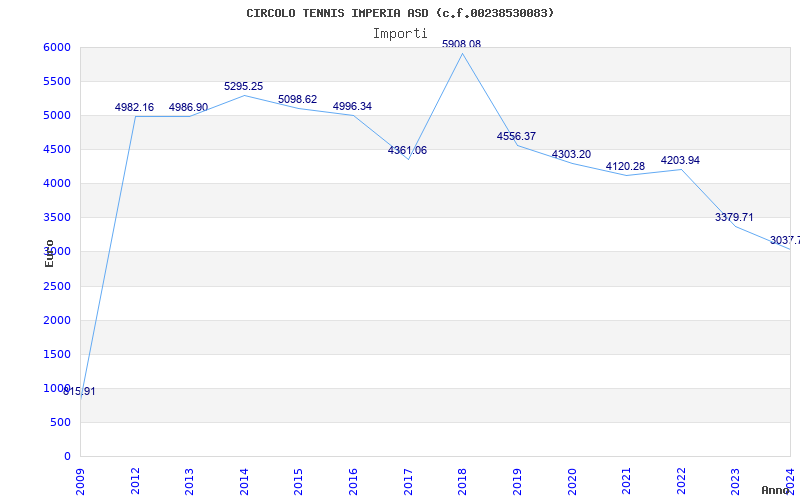The image size is (800, 500).
Task: Click the 2500 y-axis value
Action: pyautogui.click(x=58, y=286)
